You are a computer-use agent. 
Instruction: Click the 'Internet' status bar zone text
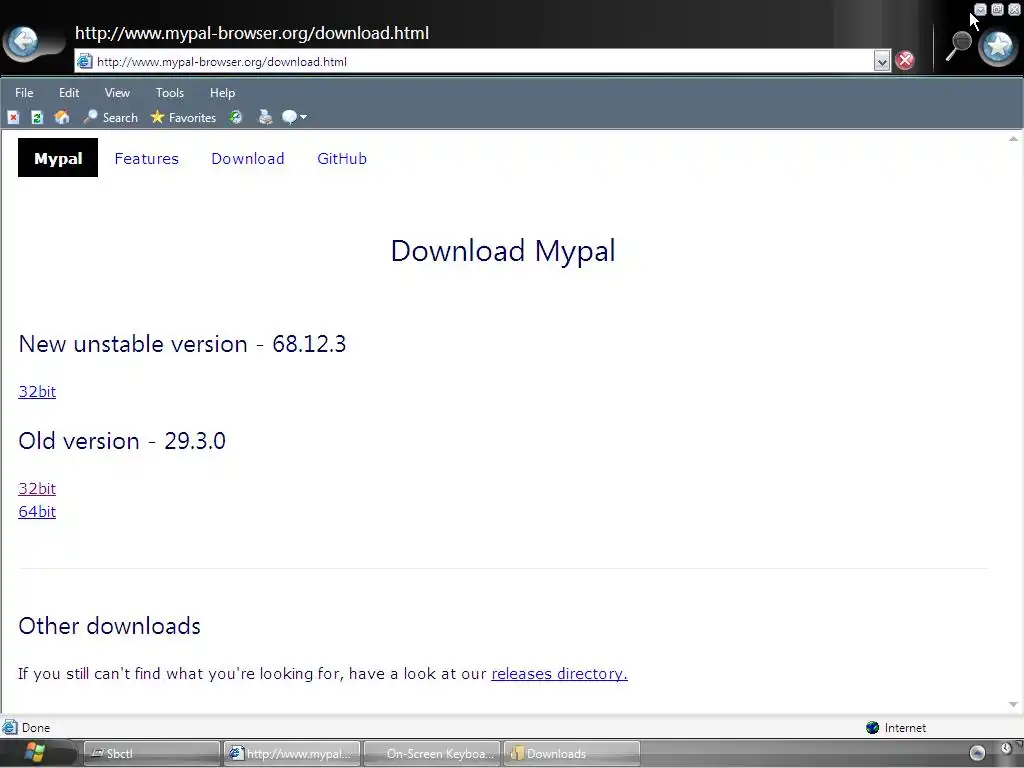(905, 728)
